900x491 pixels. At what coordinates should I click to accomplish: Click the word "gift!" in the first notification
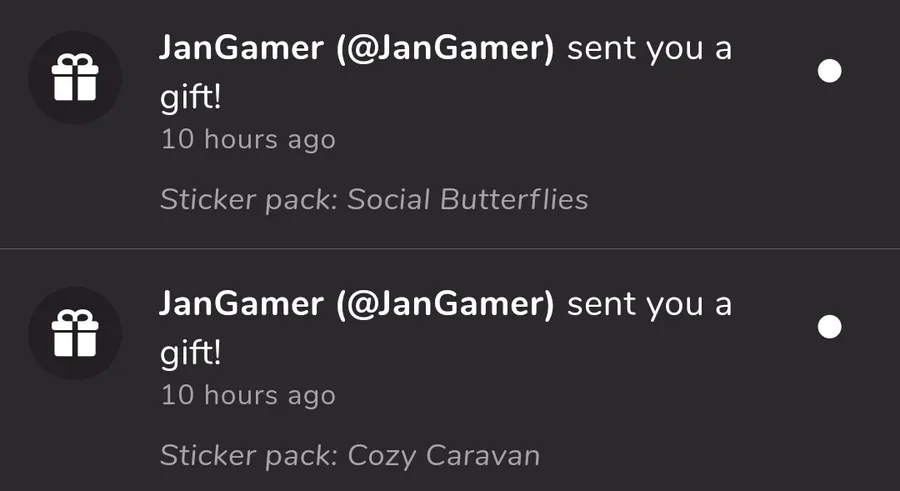click(190, 98)
